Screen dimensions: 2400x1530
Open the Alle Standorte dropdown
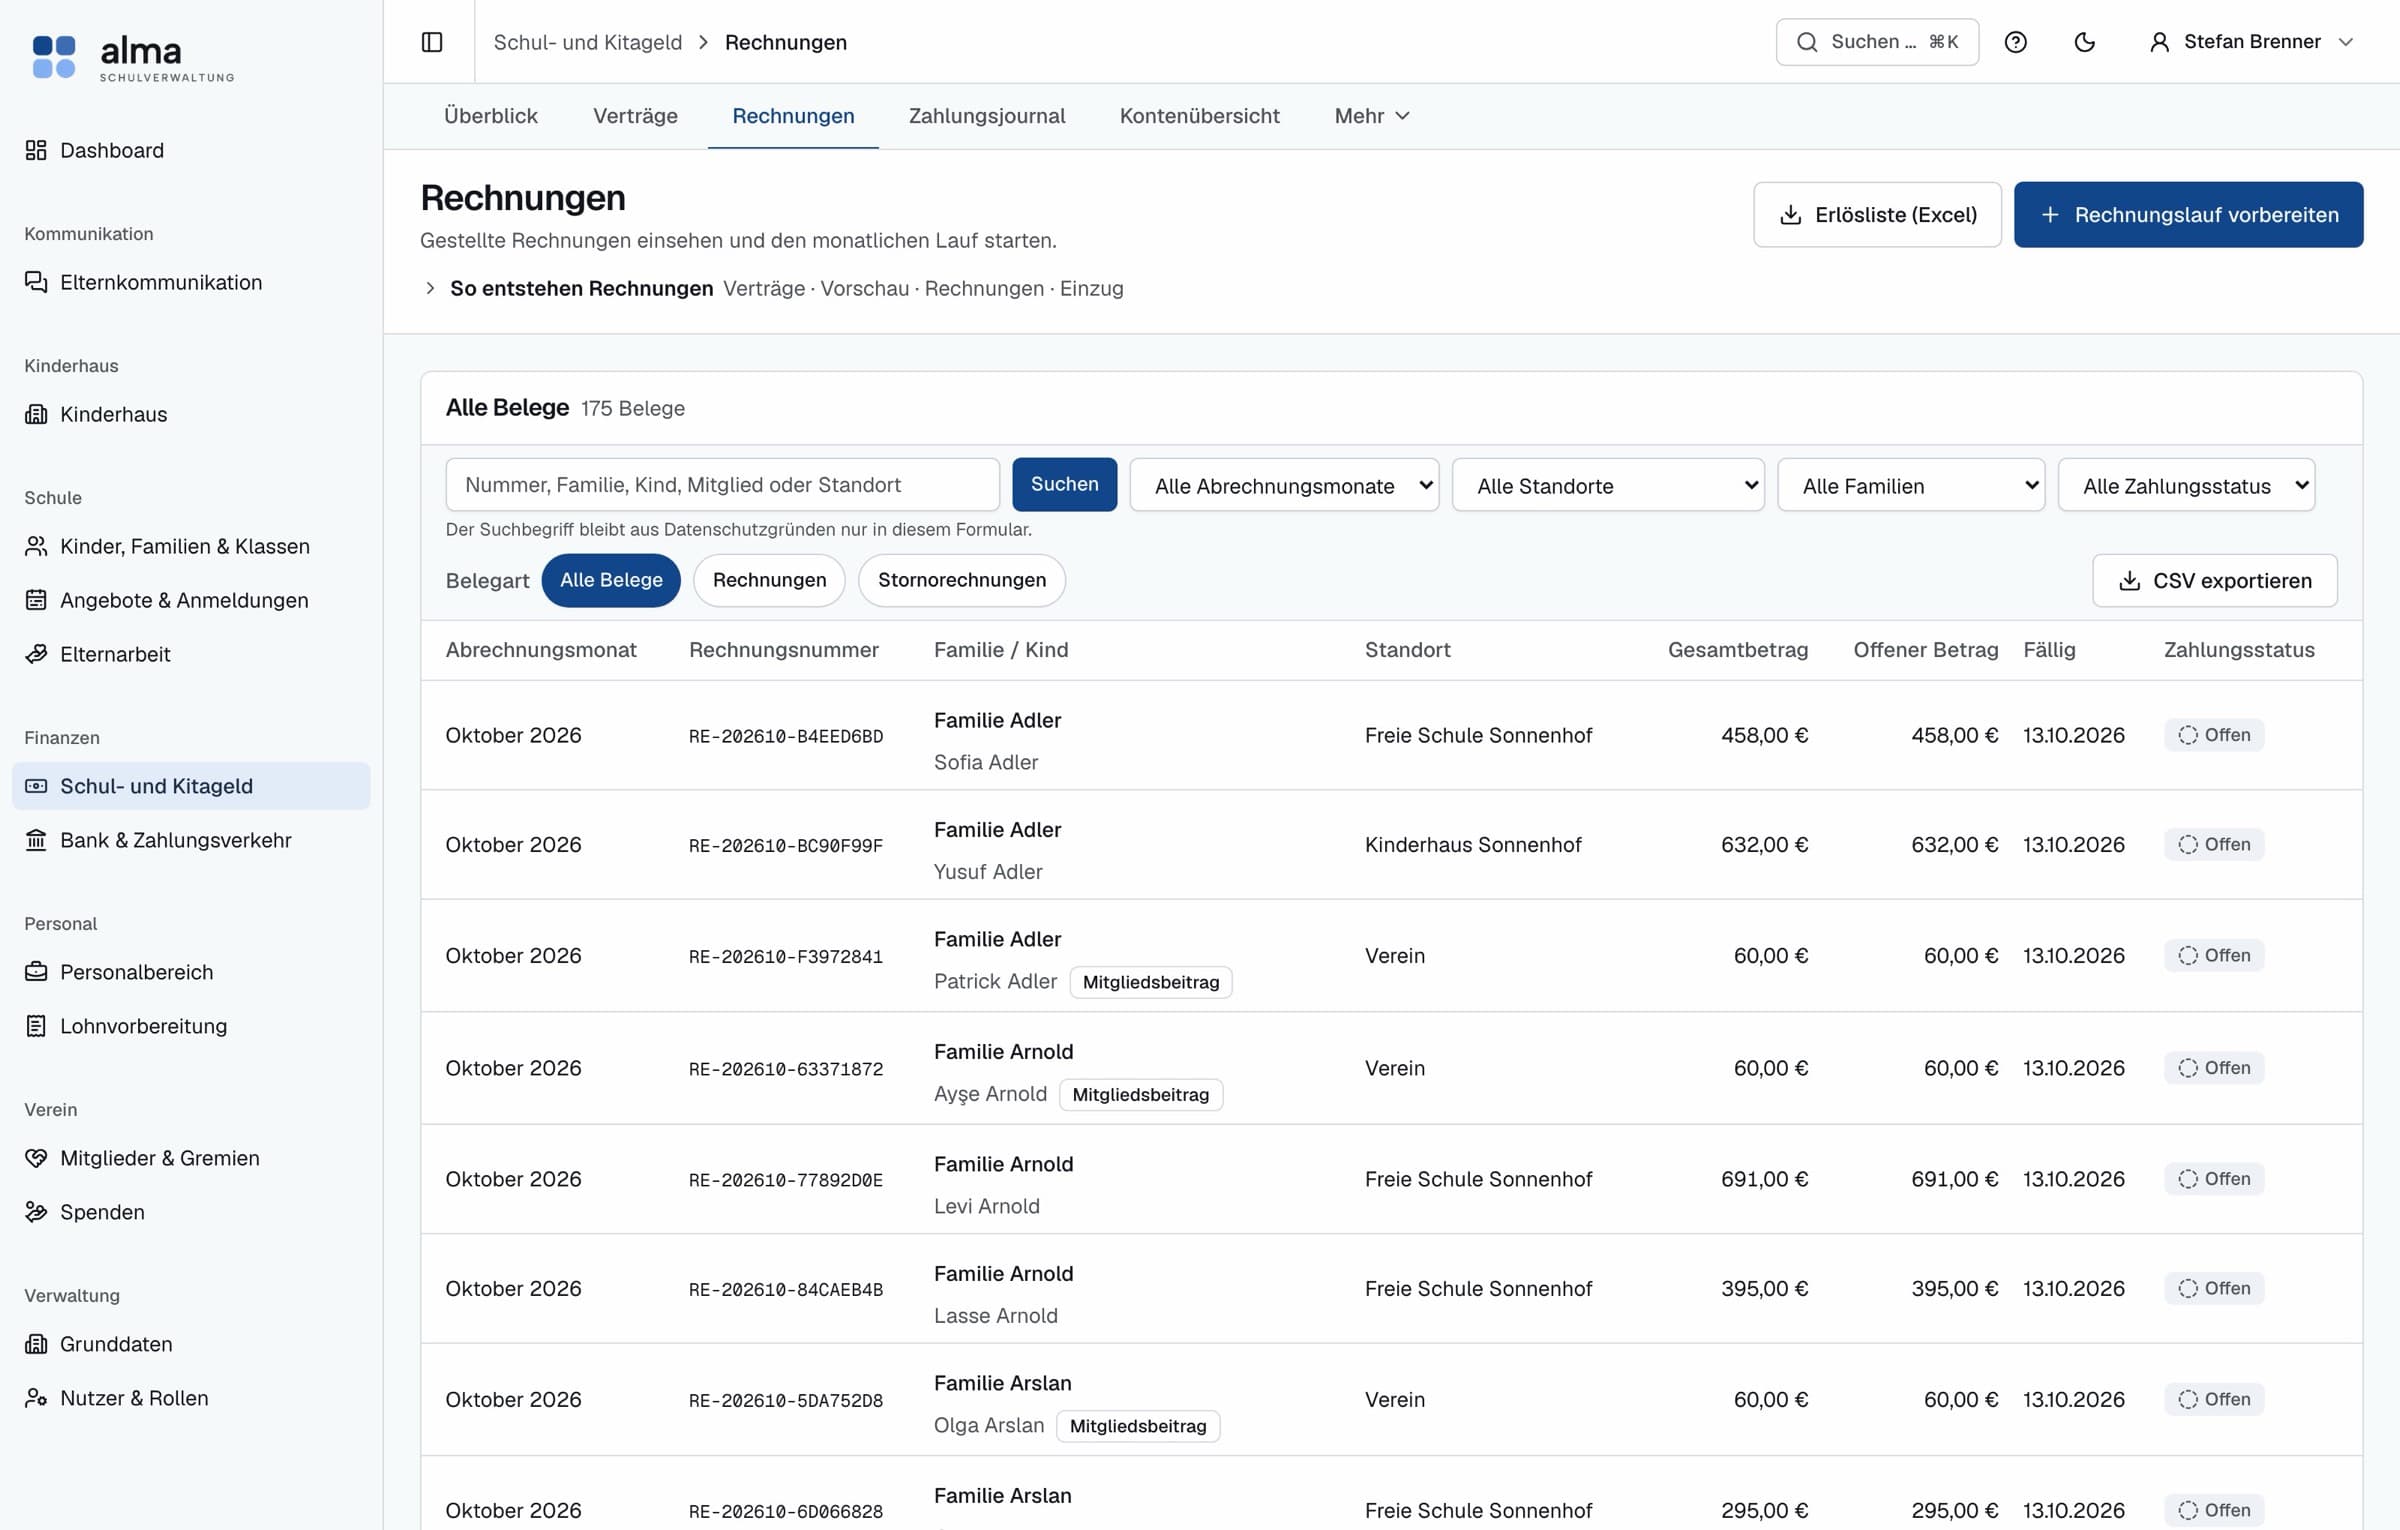(x=1608, y=485)
